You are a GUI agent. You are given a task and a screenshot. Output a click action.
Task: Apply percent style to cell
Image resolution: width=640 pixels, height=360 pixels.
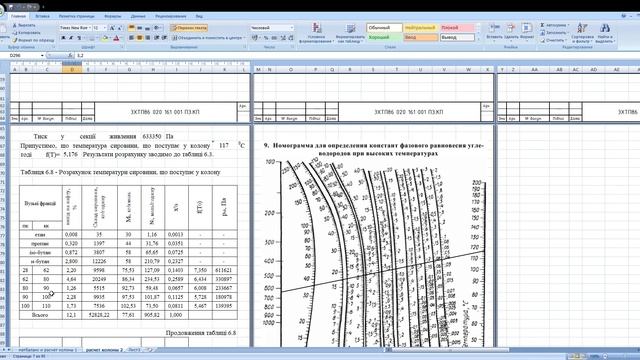(266, 38)
